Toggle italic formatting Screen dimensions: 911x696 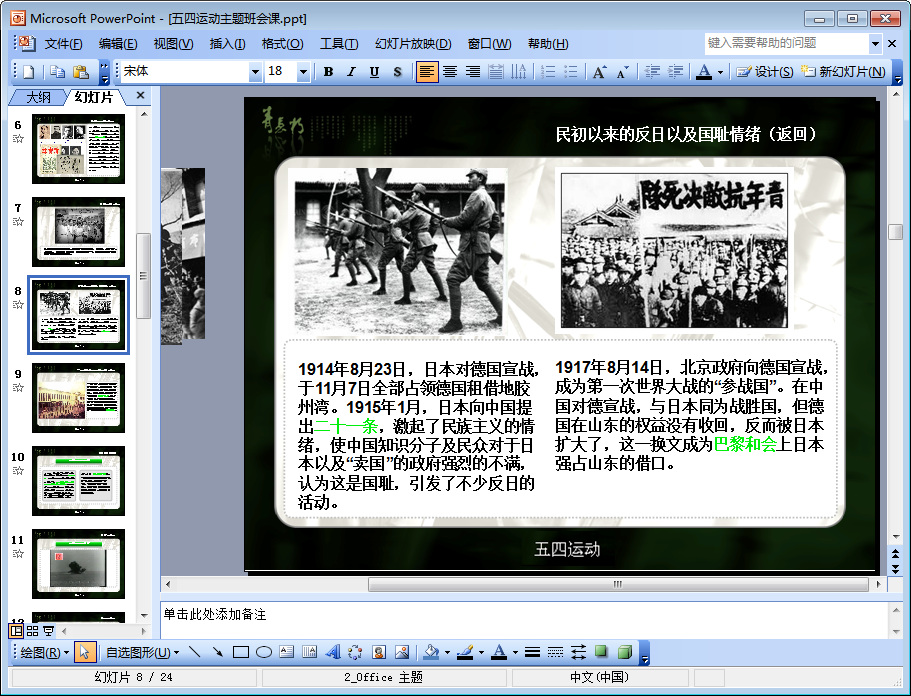[x=351, y=71]
